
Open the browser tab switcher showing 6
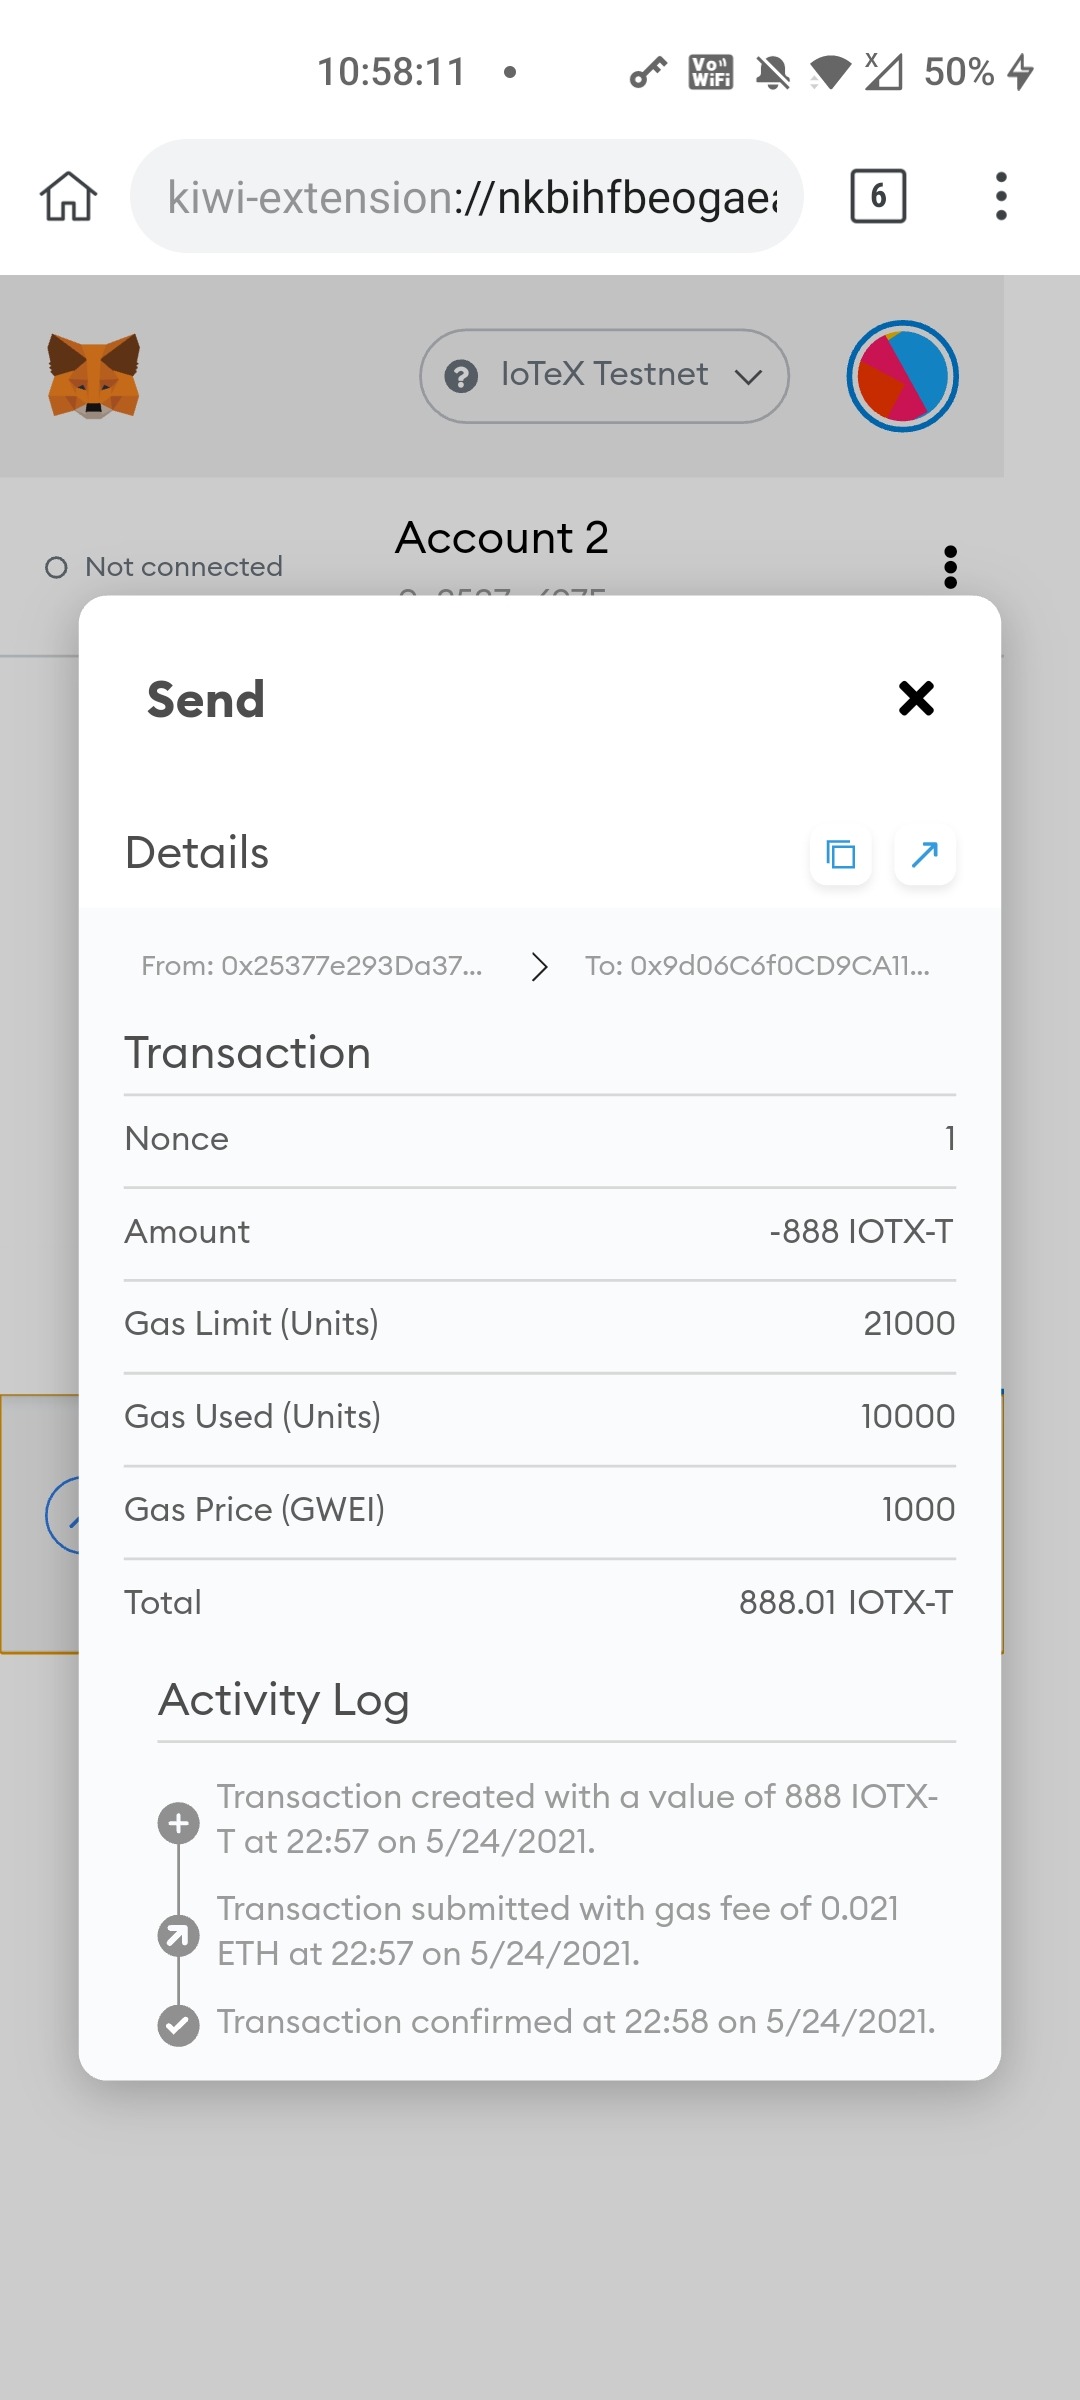point(877,196)
